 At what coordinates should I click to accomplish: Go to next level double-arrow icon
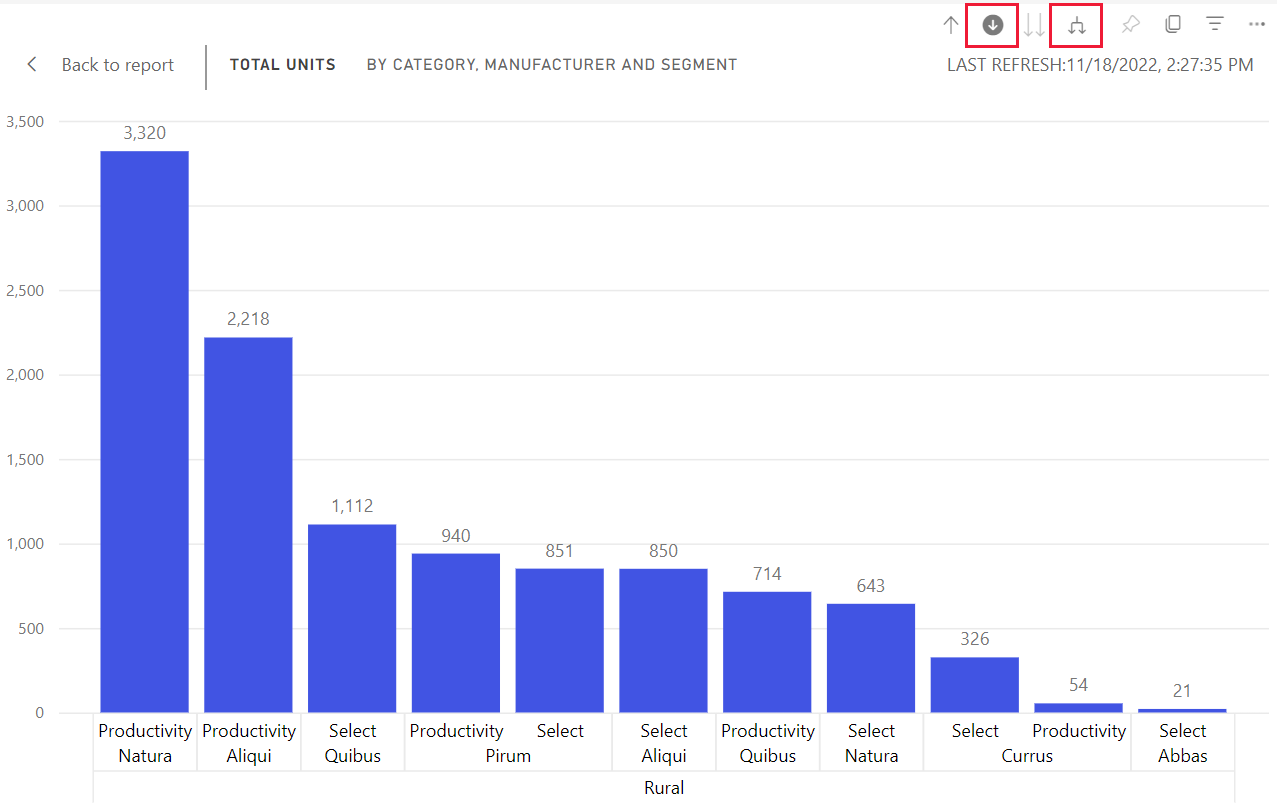click(x=1034, y=26)
